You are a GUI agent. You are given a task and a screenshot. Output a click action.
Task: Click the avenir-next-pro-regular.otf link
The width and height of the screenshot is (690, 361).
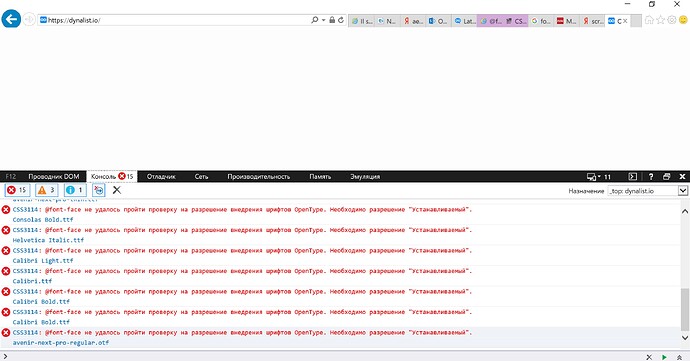(61, 343)
